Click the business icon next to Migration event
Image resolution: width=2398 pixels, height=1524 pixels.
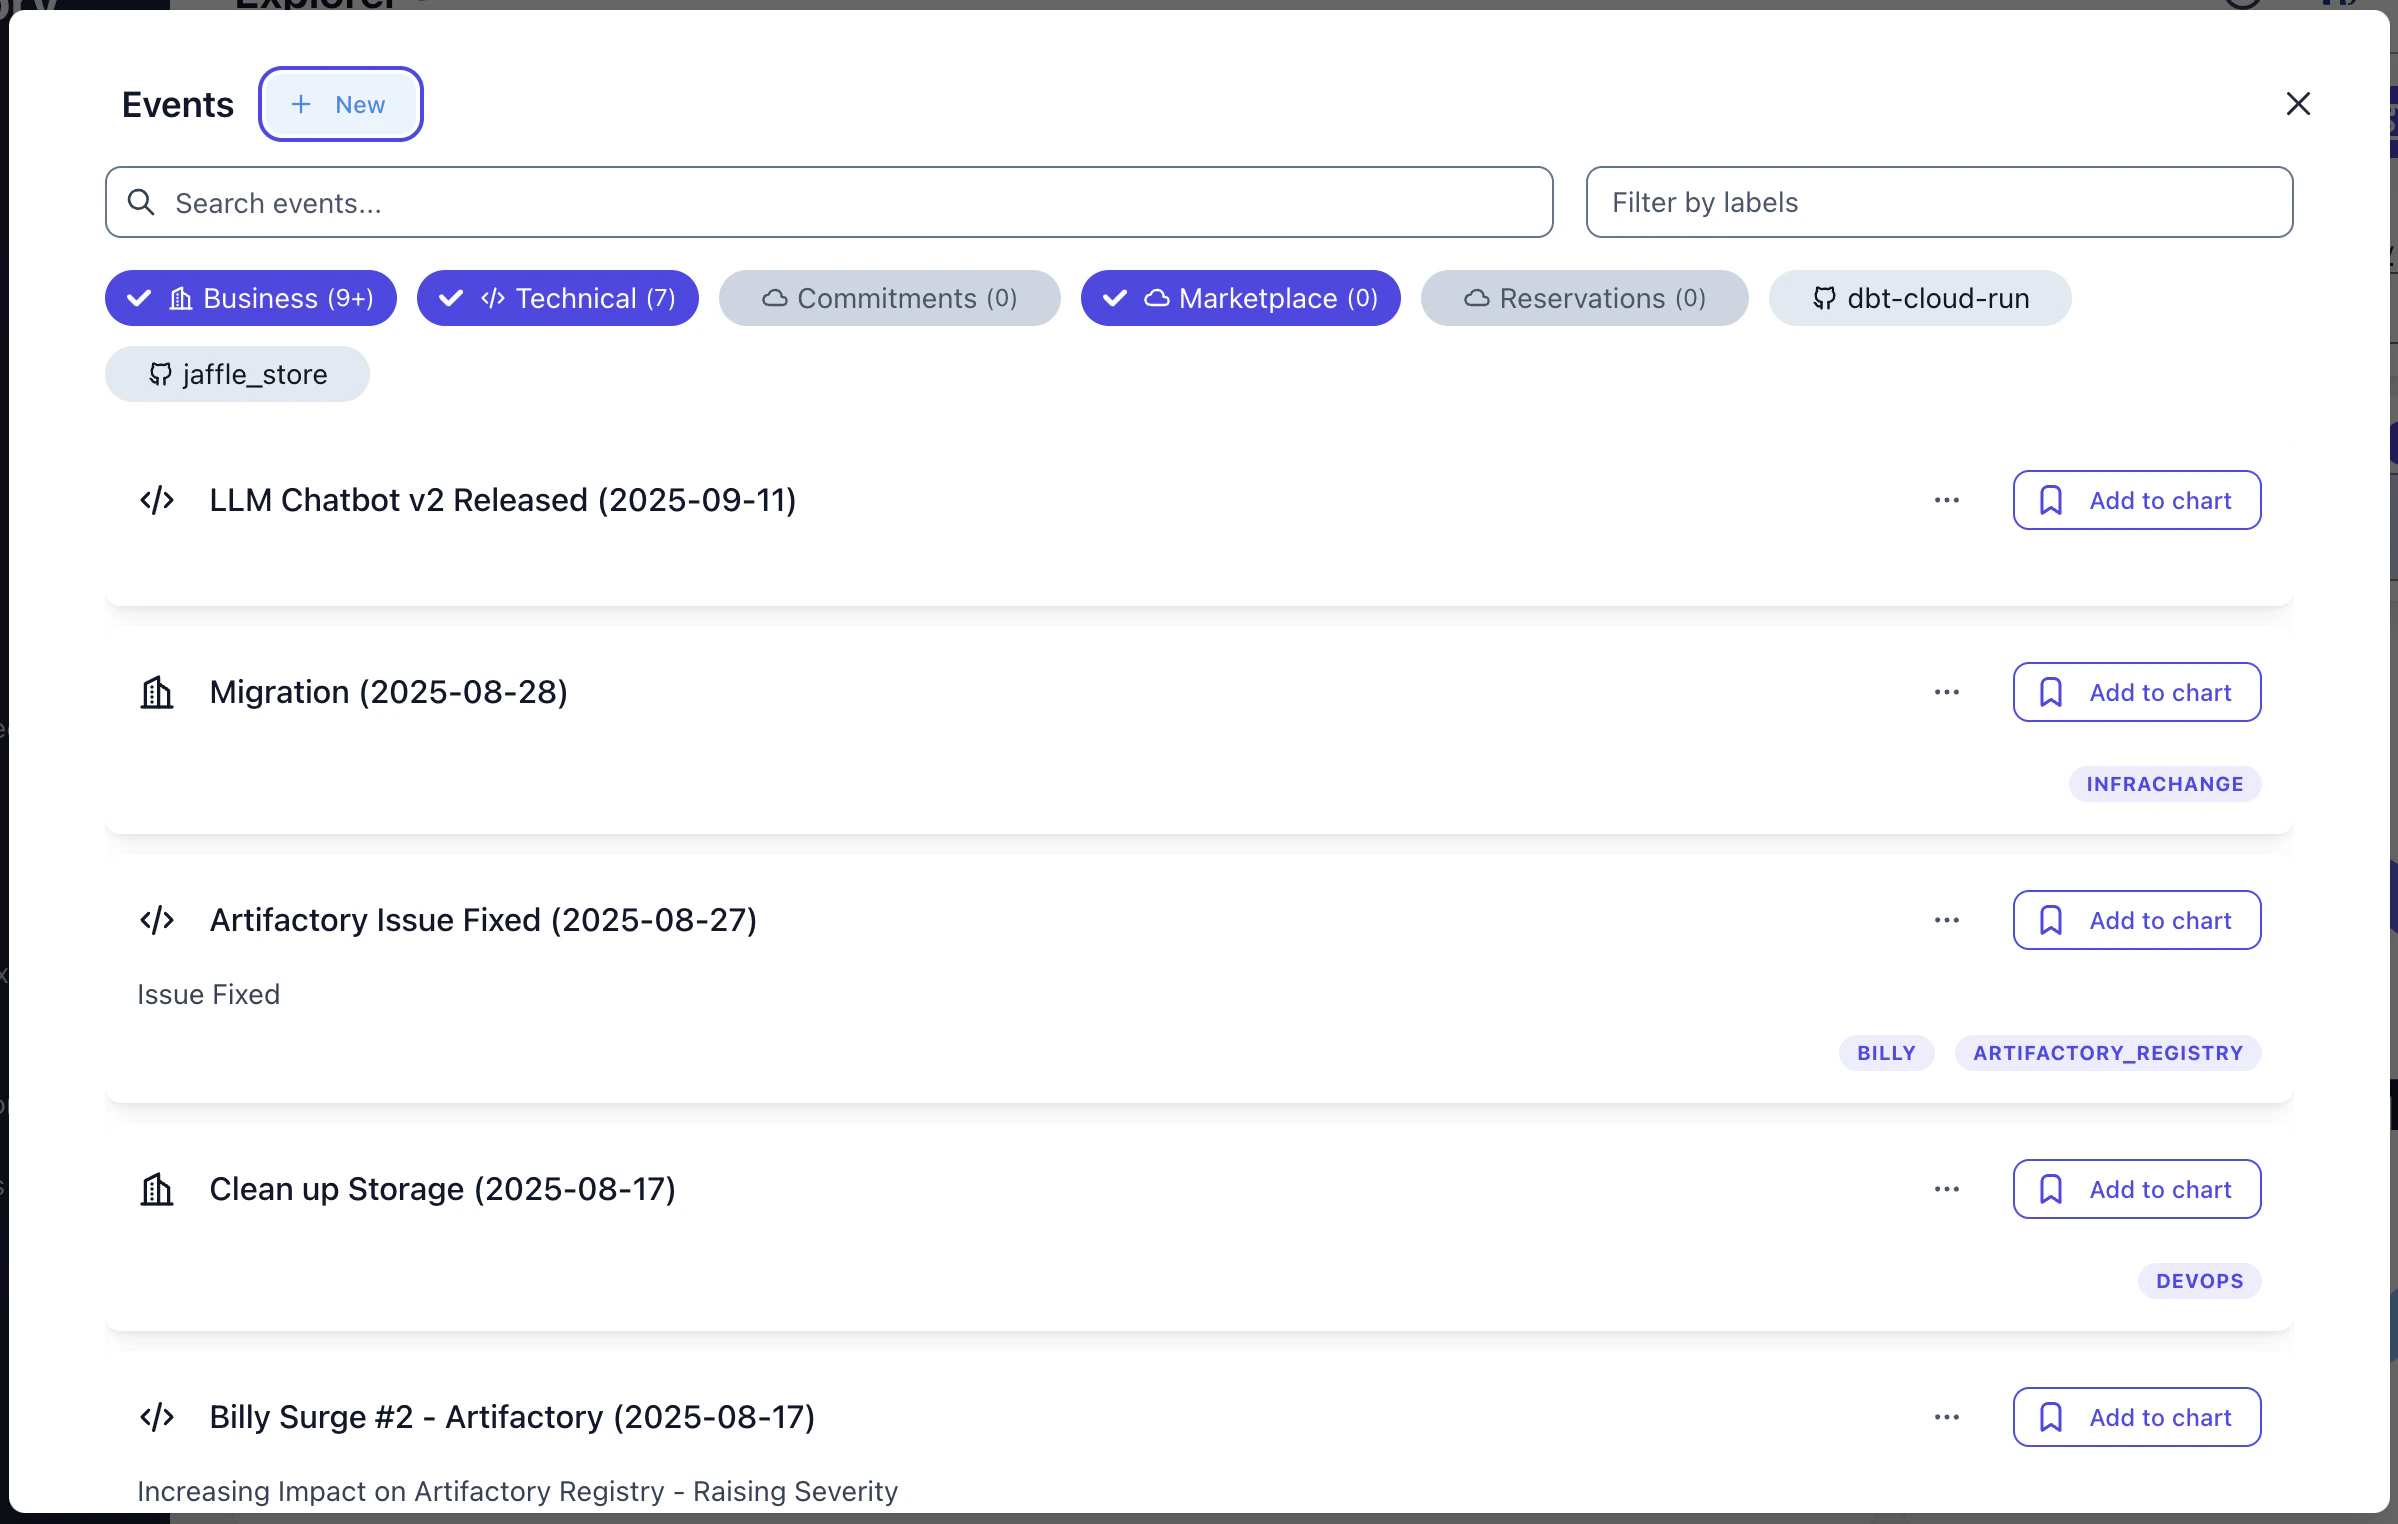(x=156, y=692)
